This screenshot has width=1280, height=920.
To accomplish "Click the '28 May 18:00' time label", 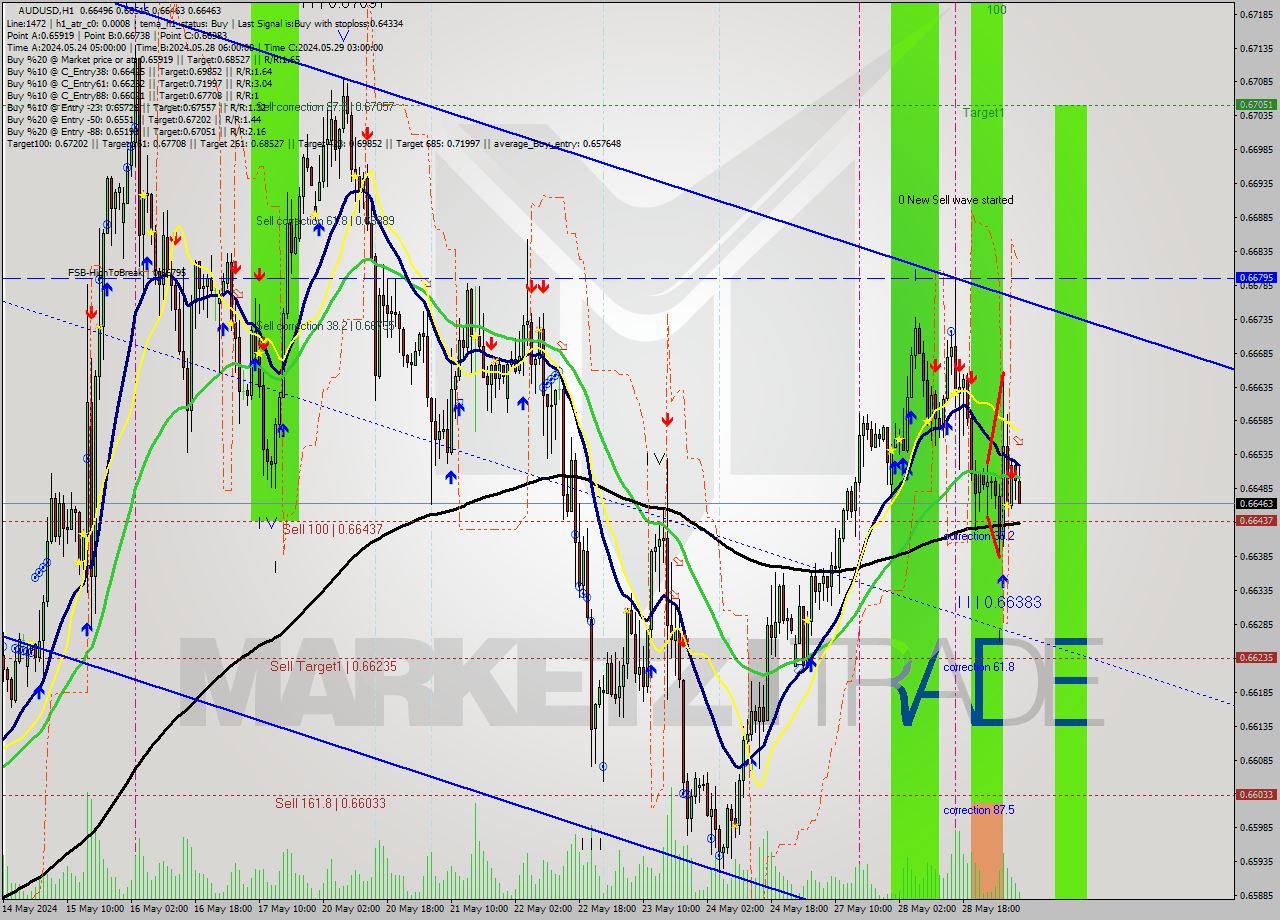I will [x=992, y=909].
